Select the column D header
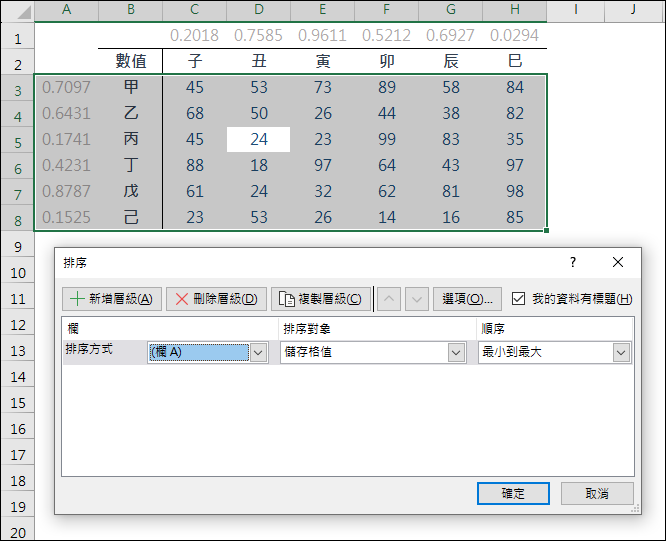Image resolution: width=666 pixels, height=541 pixels. [x=259, y=10]
